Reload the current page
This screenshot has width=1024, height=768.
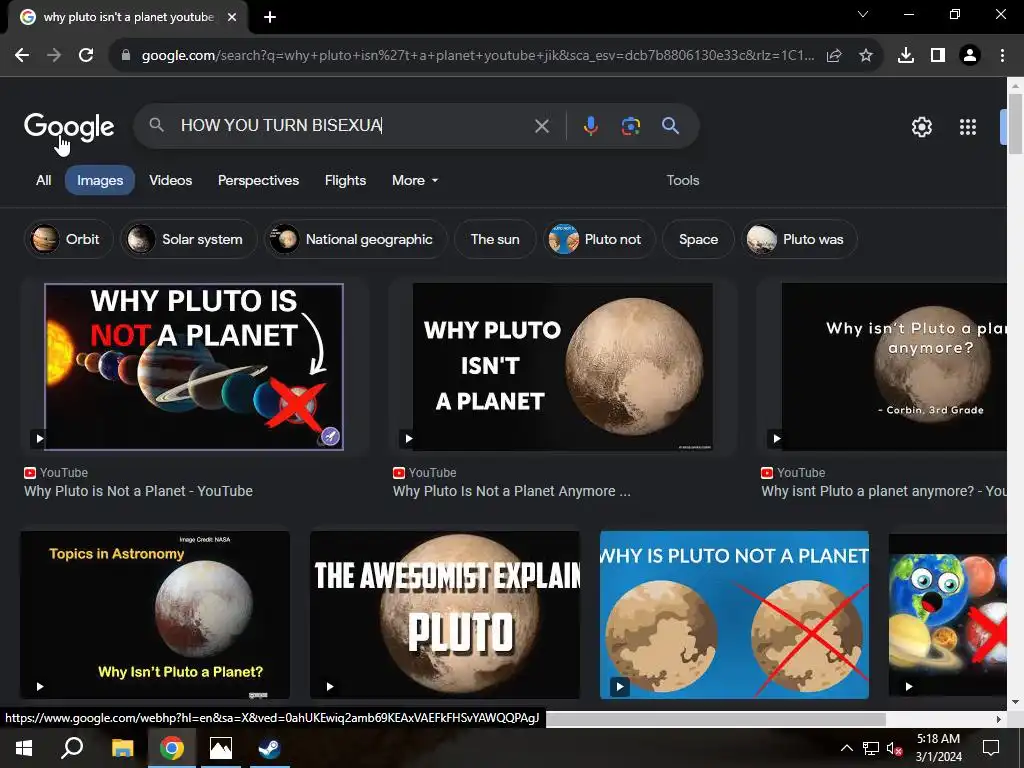click(x=86, y=56)
